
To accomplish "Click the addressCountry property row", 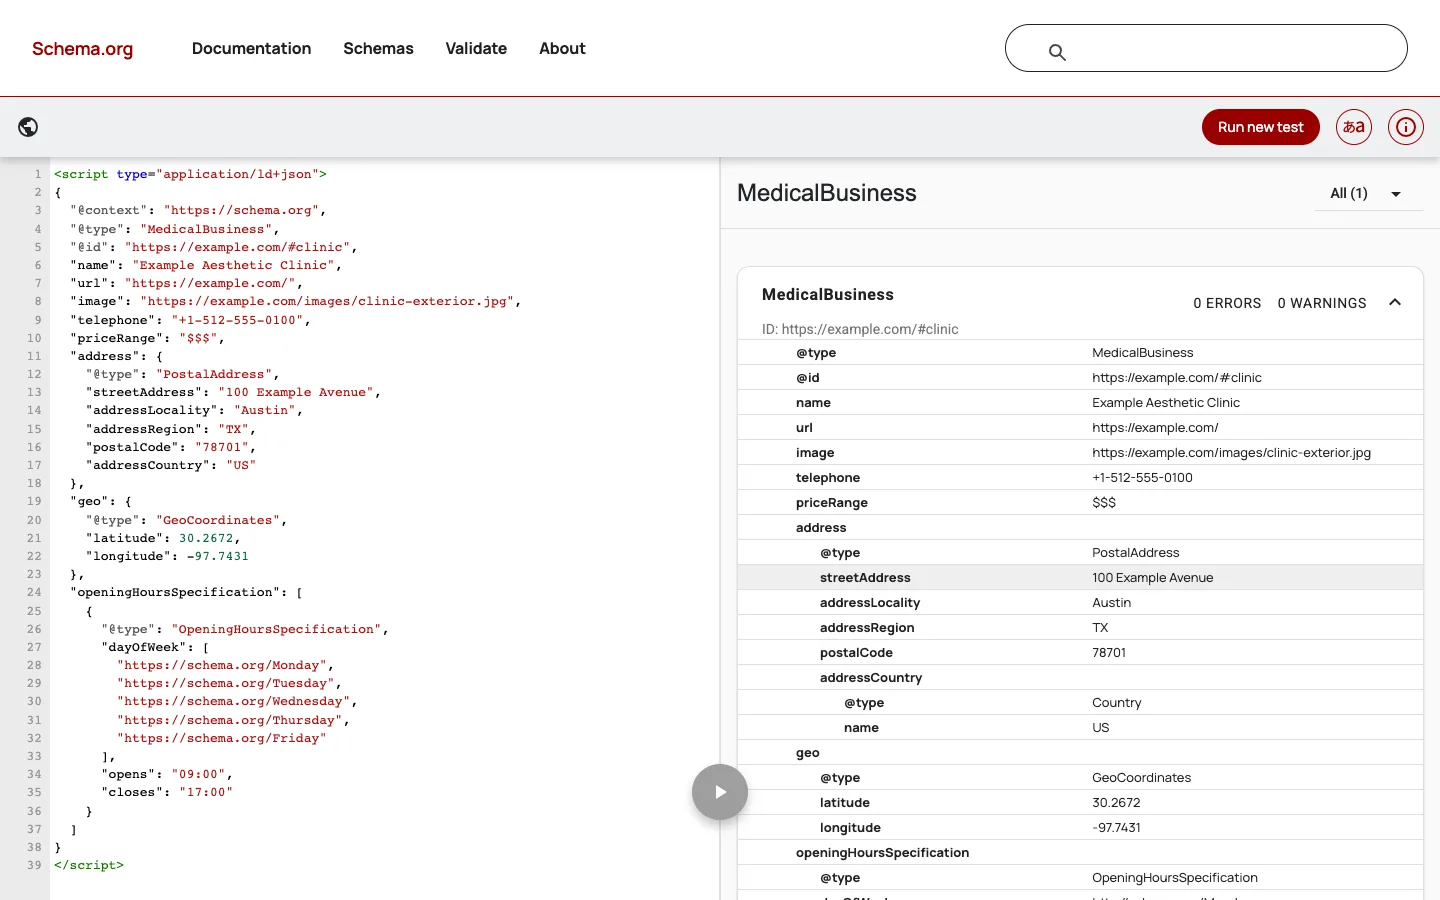I will coord(1080,677).
